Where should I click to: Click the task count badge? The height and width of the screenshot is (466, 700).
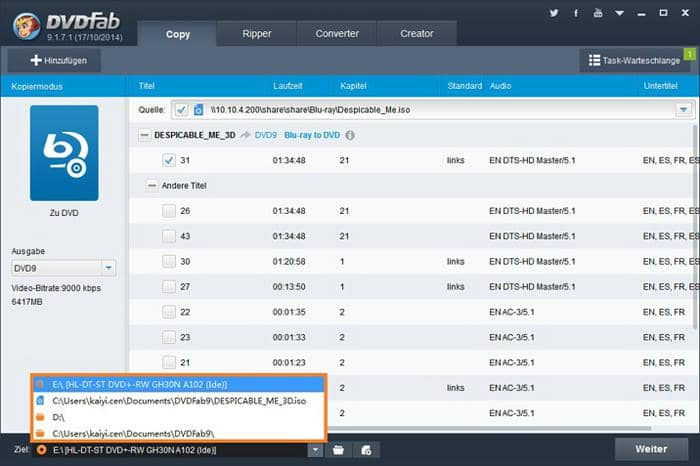689,54
